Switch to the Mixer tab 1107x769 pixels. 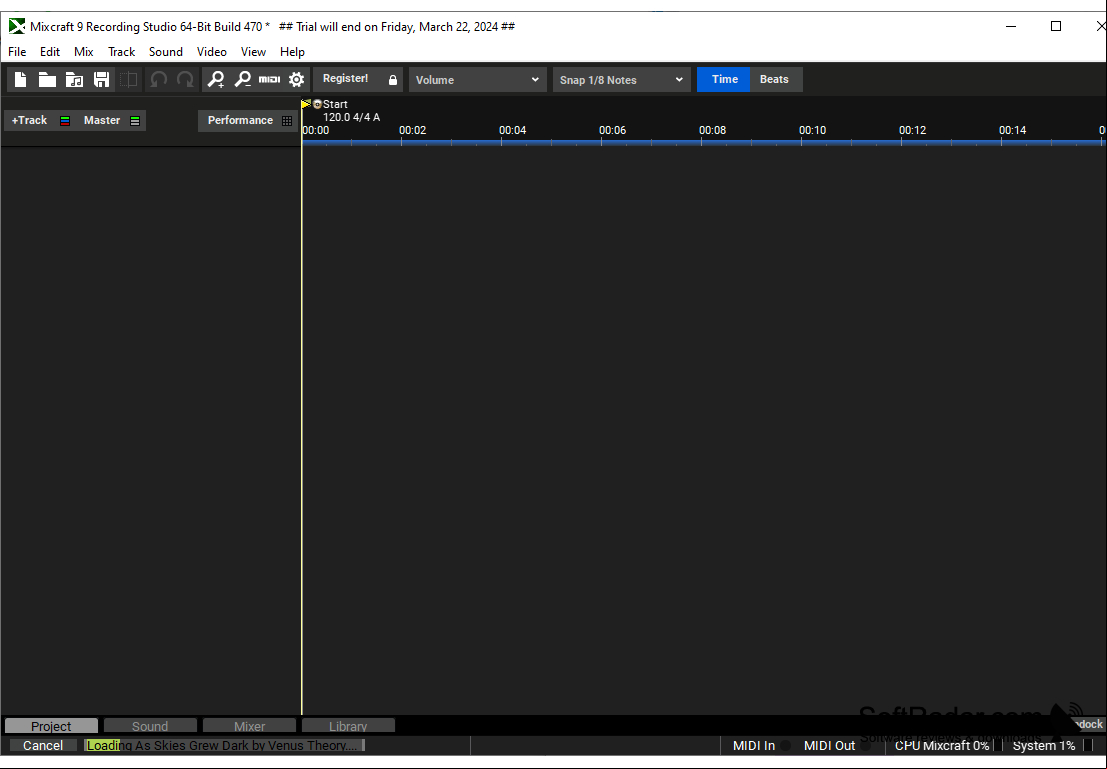click(249, 726)
